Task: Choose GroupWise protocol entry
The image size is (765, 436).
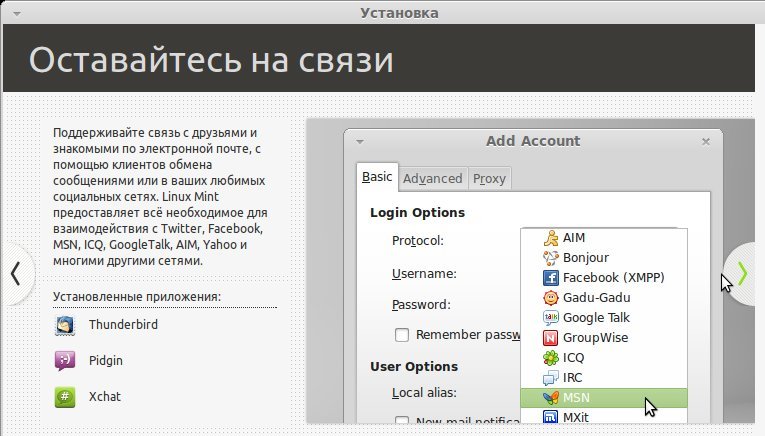Action: click(x=604, y=338)
